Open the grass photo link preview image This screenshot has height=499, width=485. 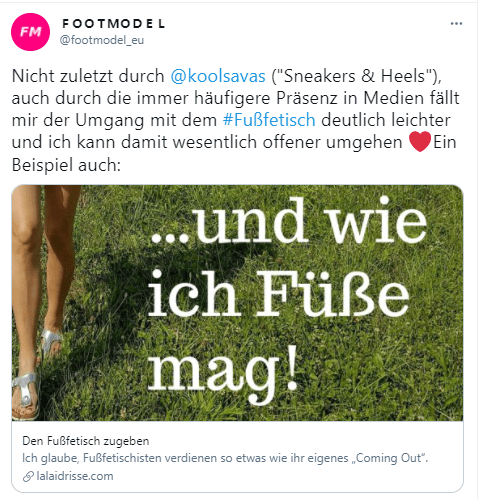pyautogui.click(x=237, y=303)
